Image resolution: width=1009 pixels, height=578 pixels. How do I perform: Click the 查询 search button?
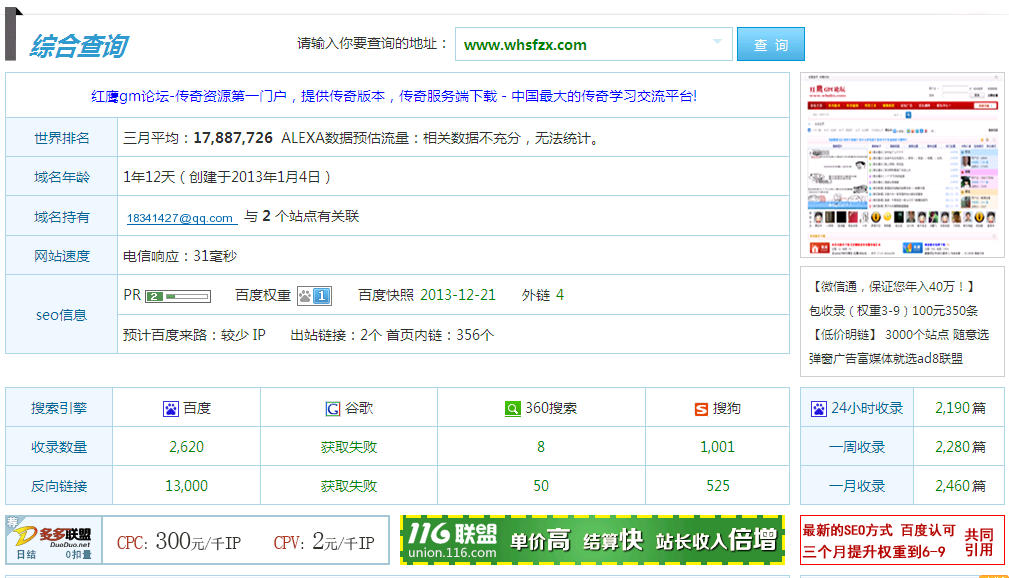(x=770, y=45)
